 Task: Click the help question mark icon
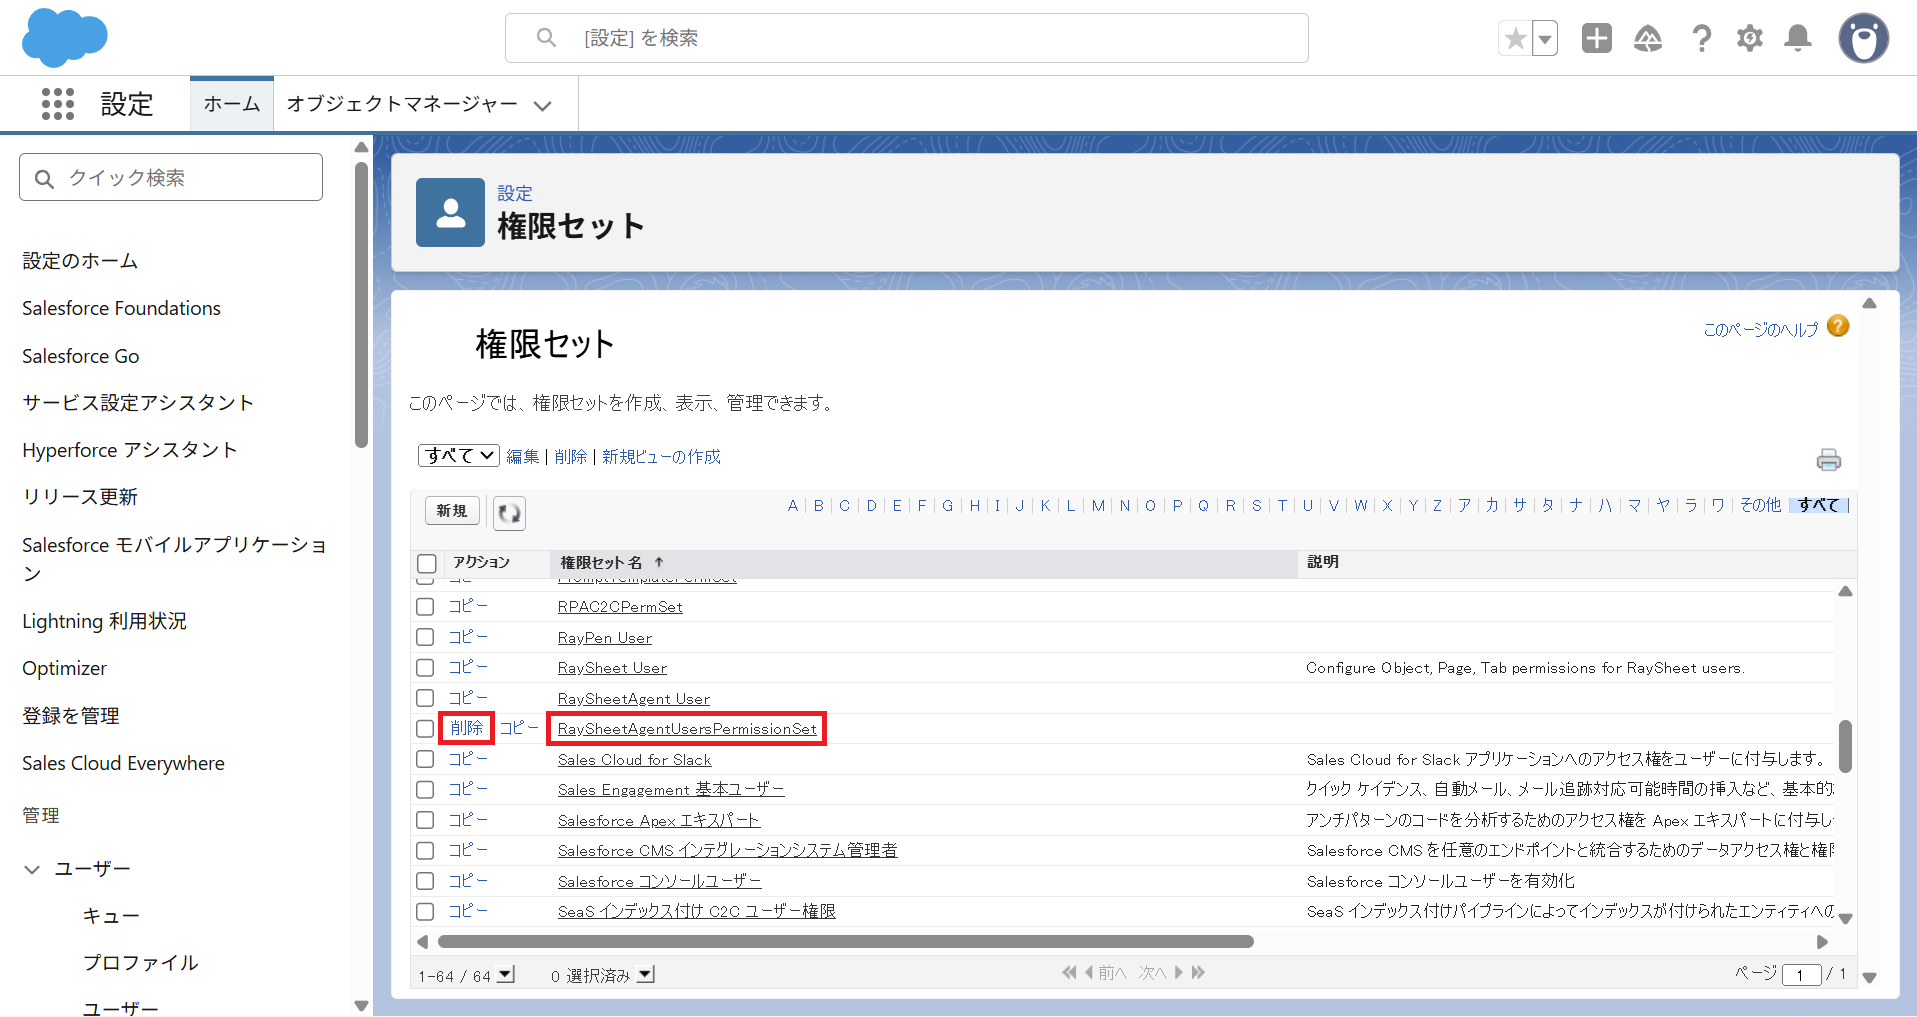coord(1700,39)
